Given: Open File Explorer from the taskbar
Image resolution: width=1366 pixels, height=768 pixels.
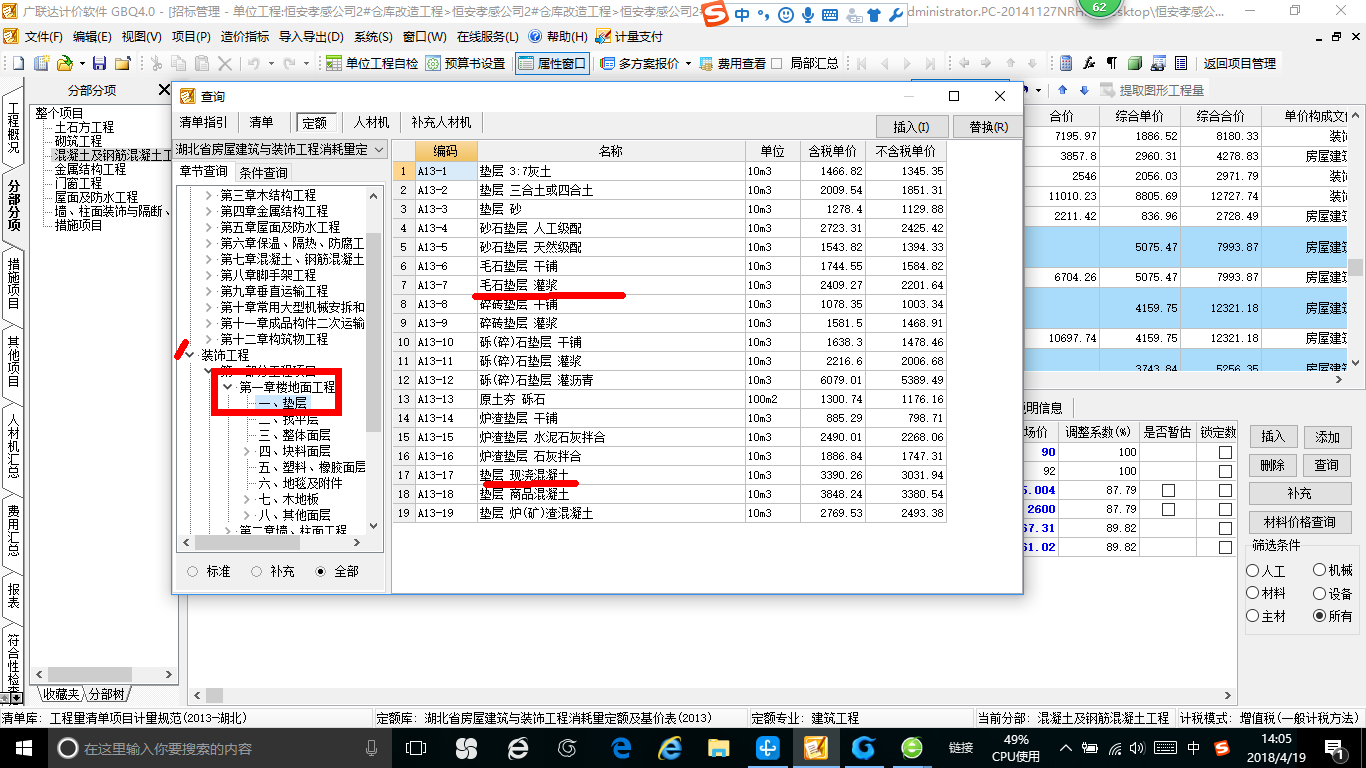Looking at the screenshot, I should (x=718, y=747).
